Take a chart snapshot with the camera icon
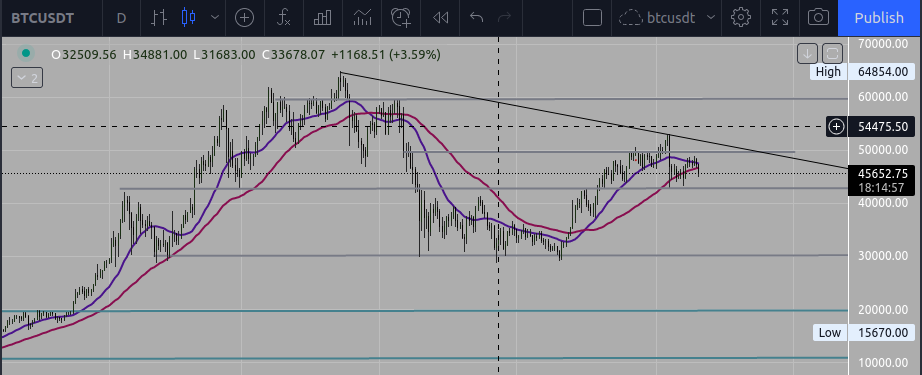The height and width of the screenshot is (375, 922). point(818,18)
